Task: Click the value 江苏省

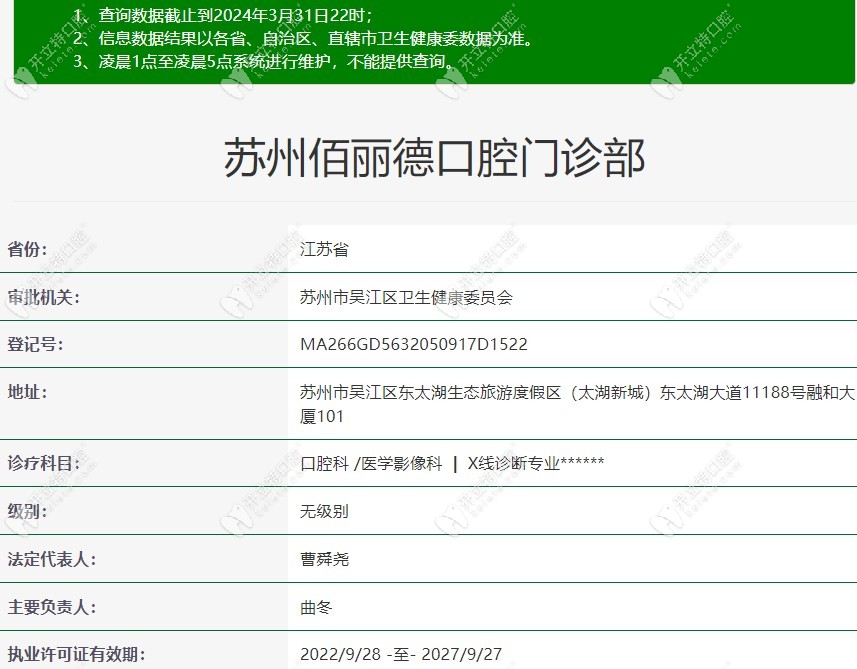Action: pyautogui.click(x=324, y=249)
